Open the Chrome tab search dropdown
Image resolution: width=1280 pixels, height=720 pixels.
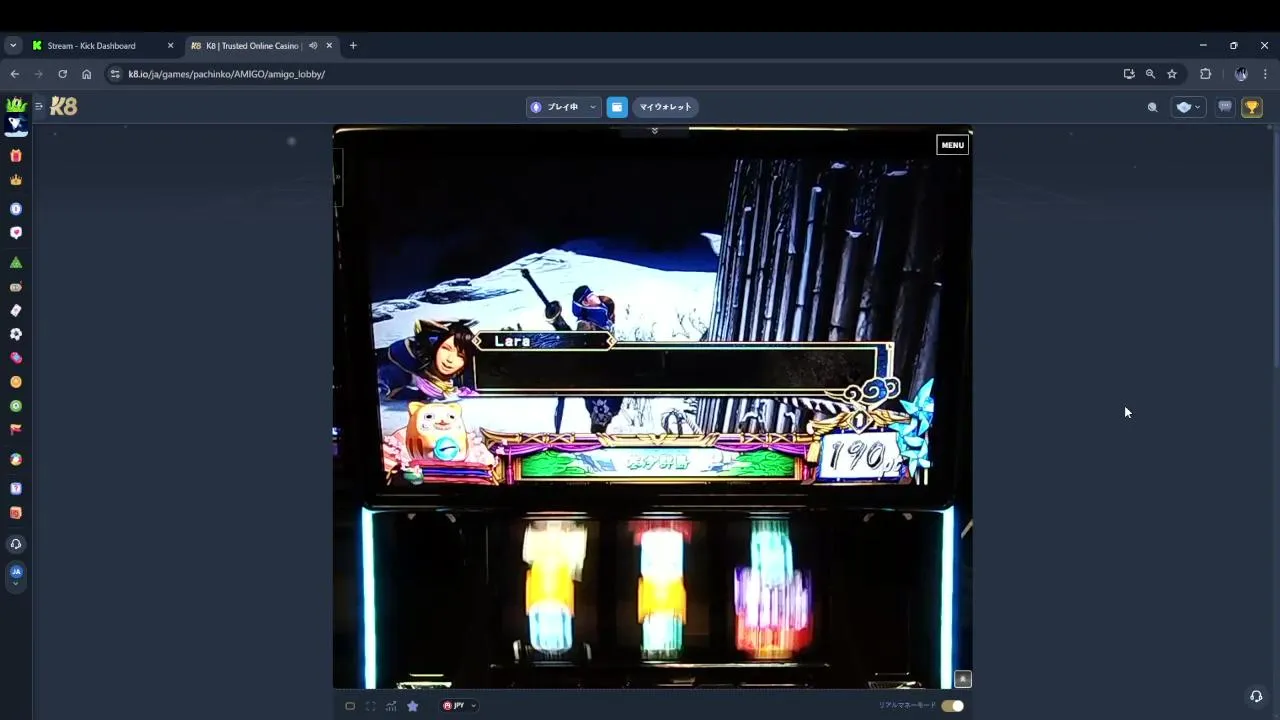pyautogui.click(x=13, y=46)
